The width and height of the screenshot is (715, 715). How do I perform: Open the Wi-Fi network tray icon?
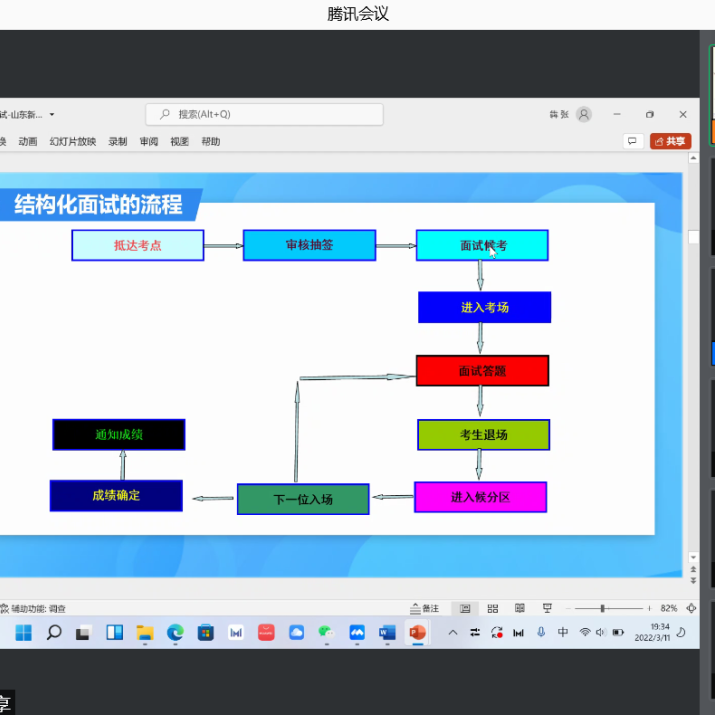pyautogui.click(x=585, y=632)
